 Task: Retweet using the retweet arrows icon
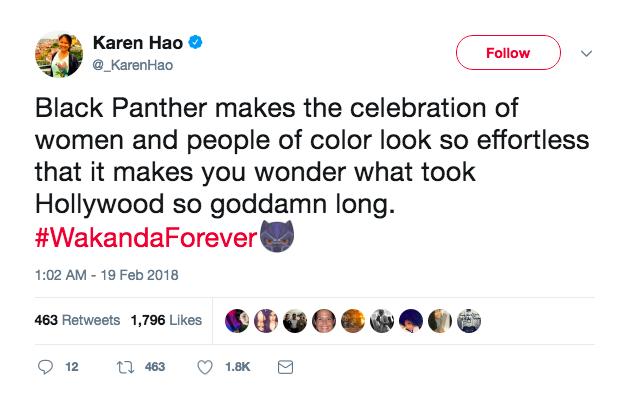[x=125, y=367]
